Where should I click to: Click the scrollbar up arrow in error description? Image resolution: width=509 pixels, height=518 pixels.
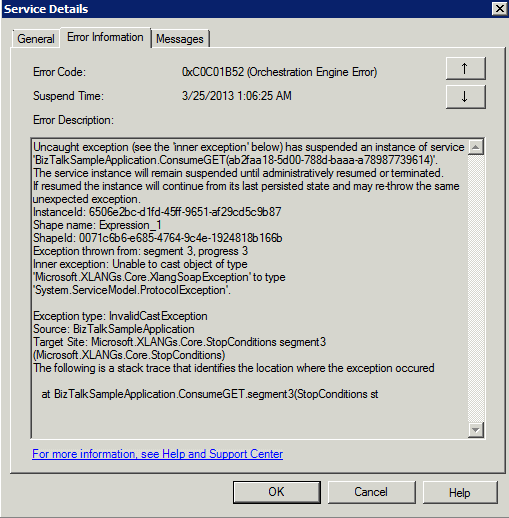click(x=476, y=147)
